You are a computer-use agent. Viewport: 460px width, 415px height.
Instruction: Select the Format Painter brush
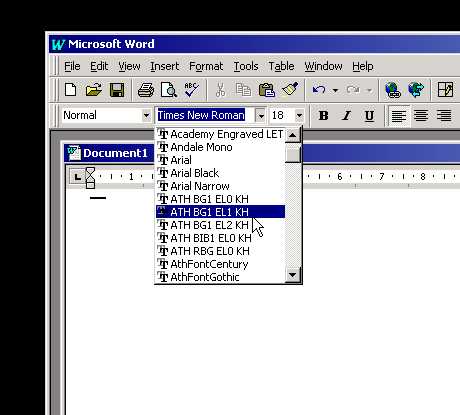[290, 90]
